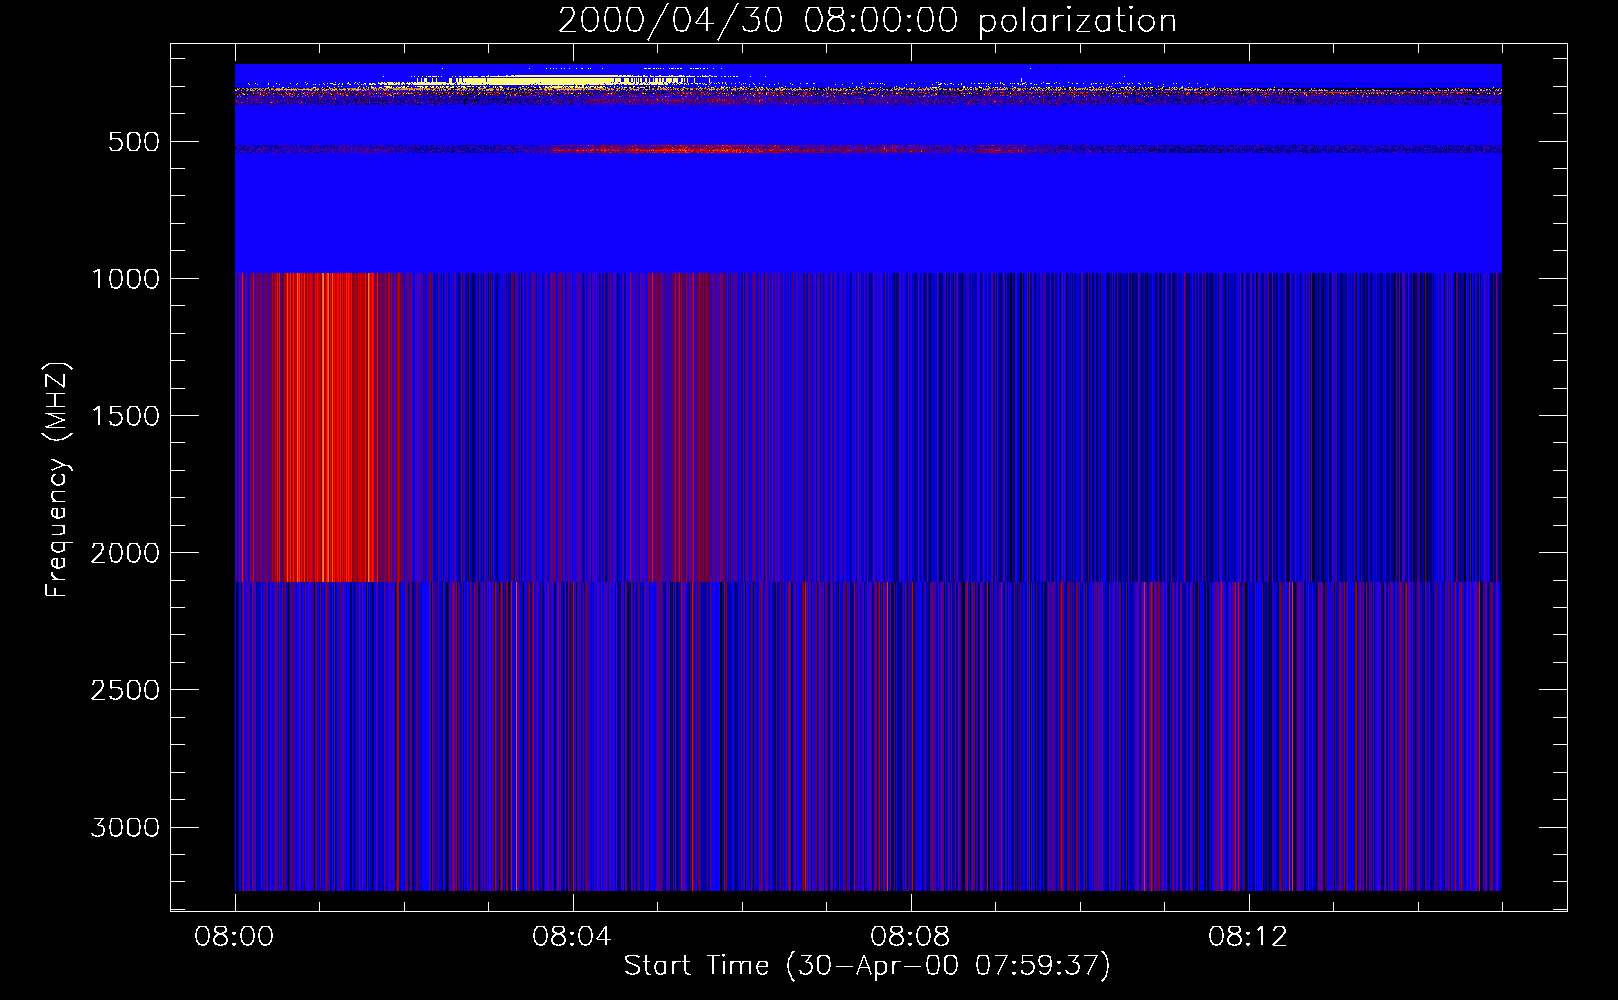
Task: Click the 2000 frequency tick label
Action: [x=125, y=553]
